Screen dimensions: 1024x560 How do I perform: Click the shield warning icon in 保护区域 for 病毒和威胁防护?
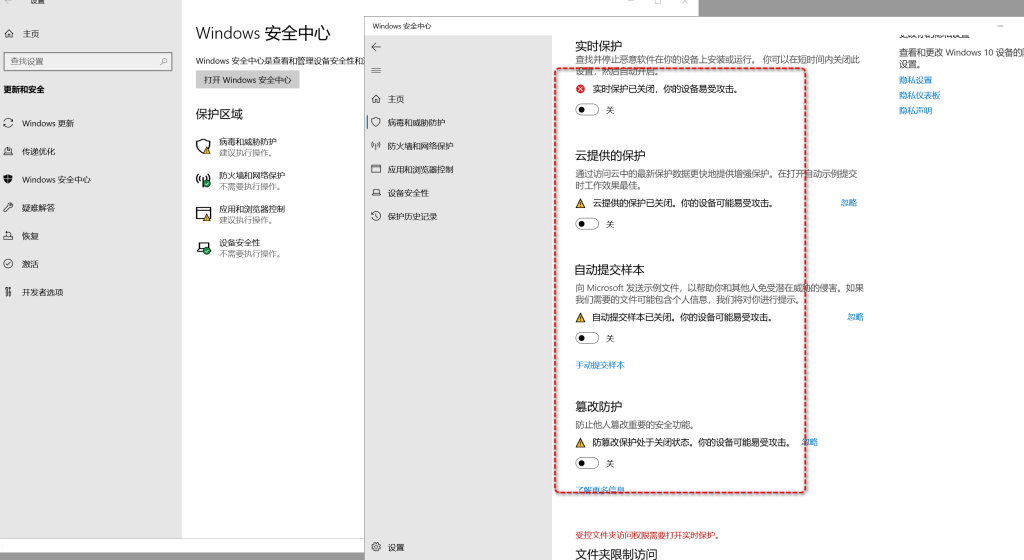[204, 146]
